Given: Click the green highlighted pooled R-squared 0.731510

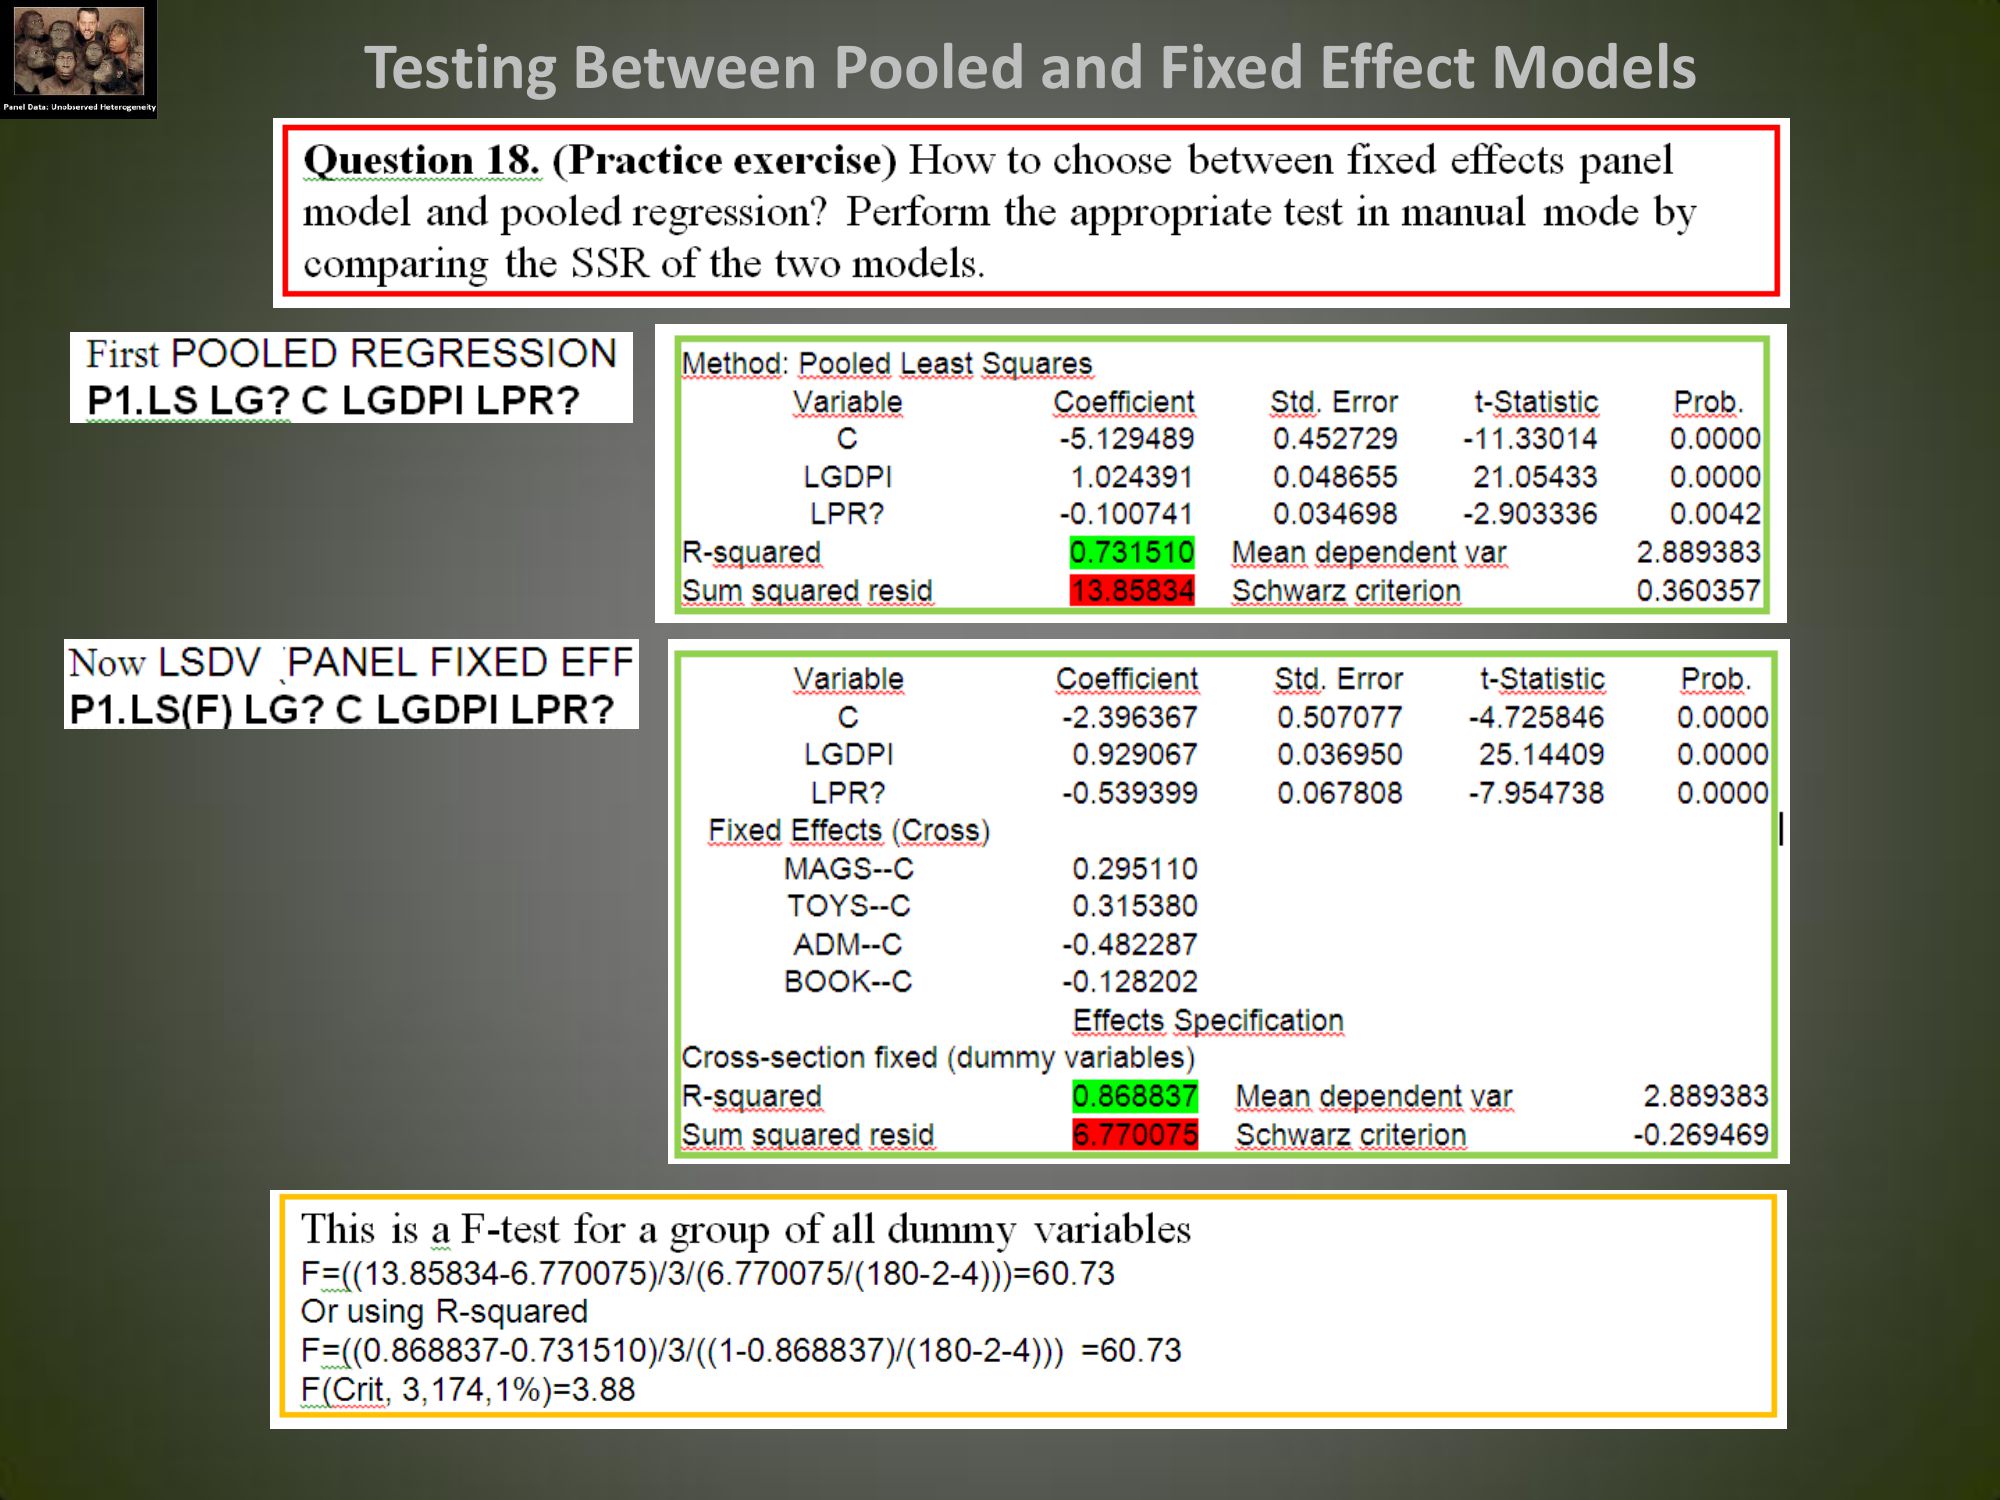Looking at the screenshot, I should pyautogui.click(x=1131, y=552).
